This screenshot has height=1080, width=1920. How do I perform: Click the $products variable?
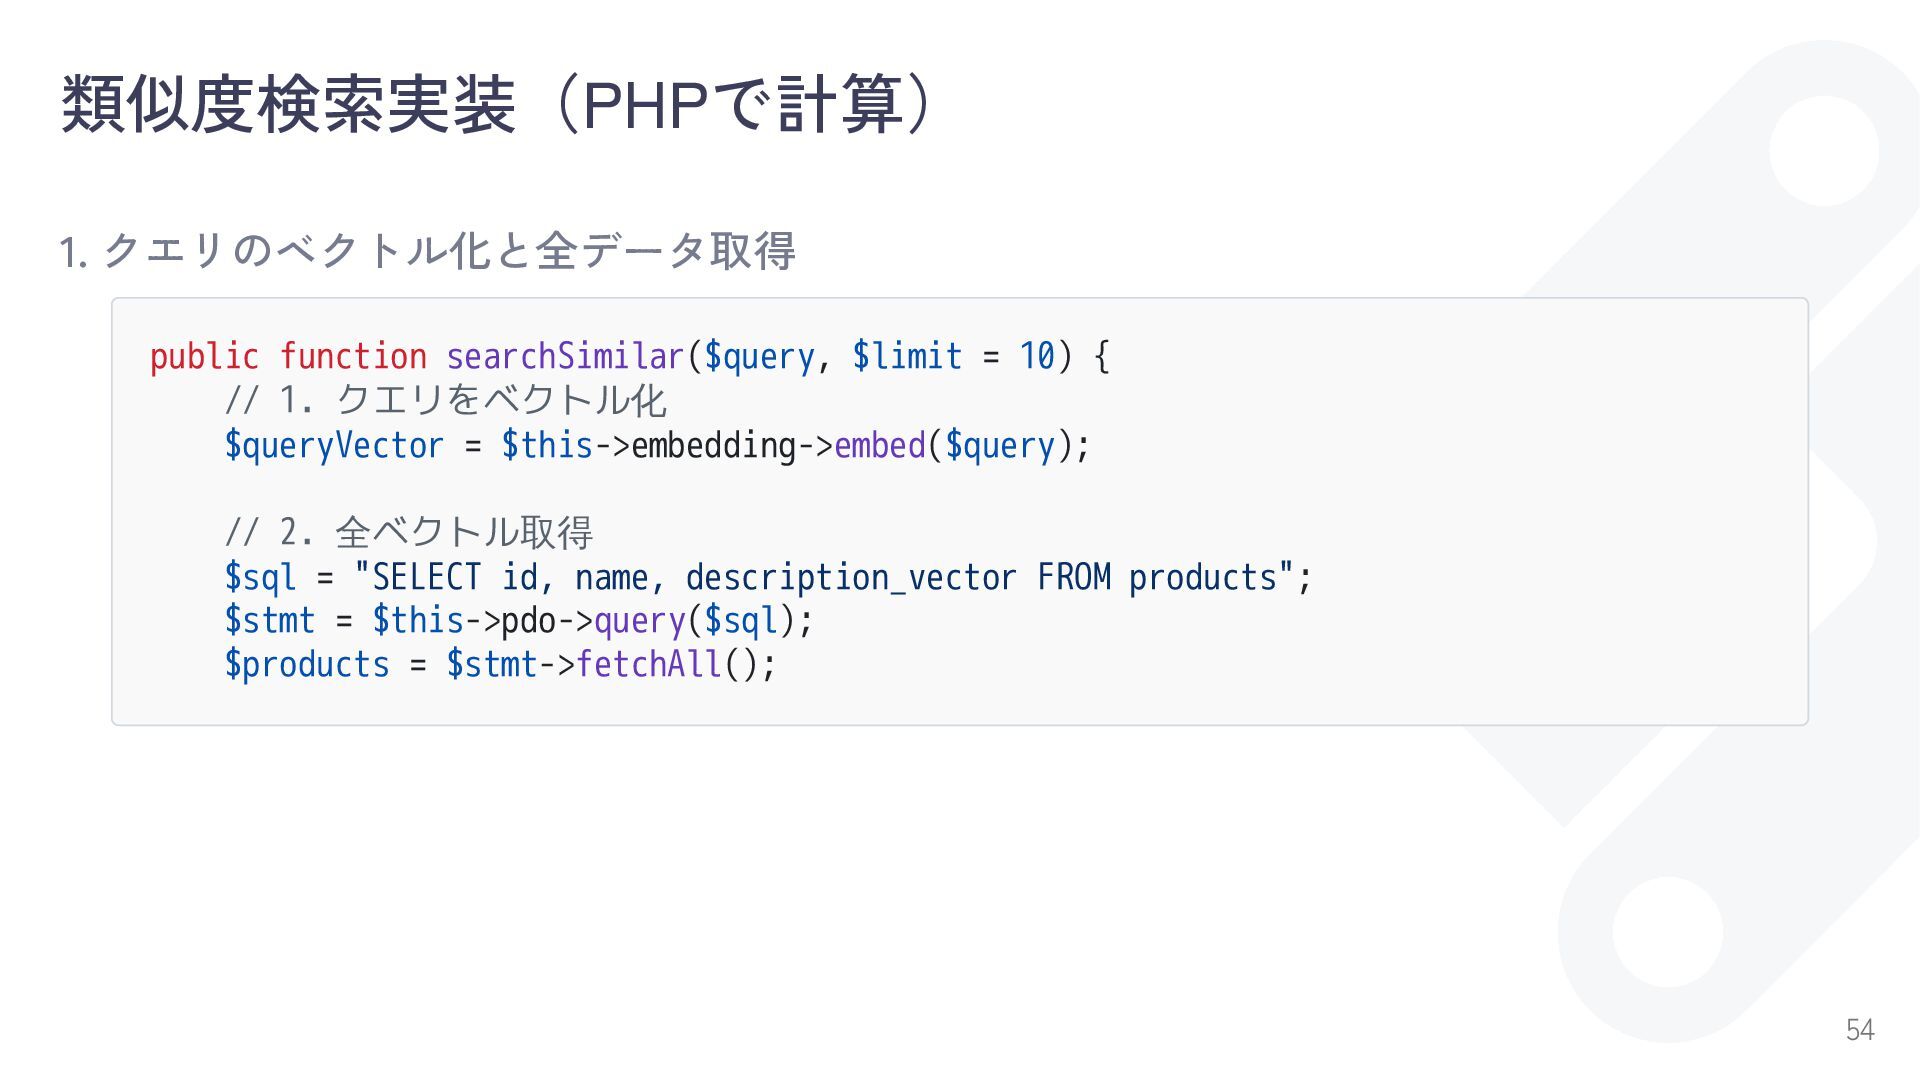coord(307,664)
